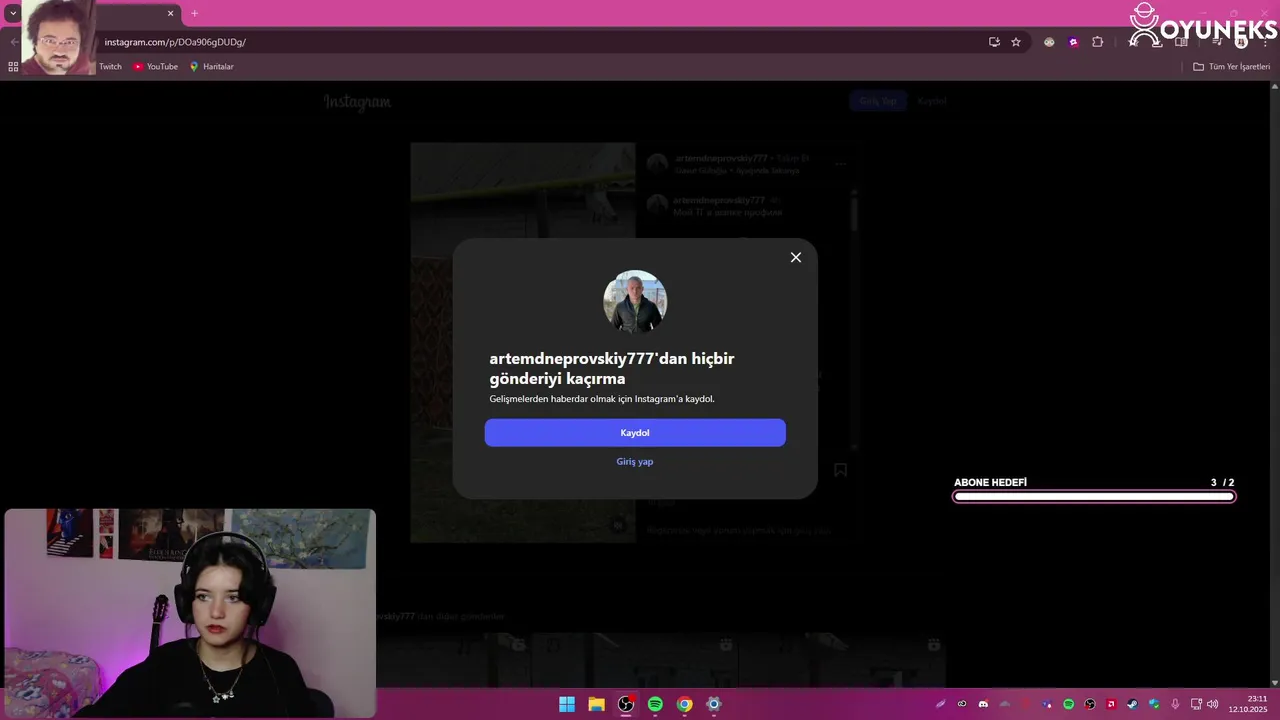Open Settings gear app in taskbar
The width and height of the screenshot is (1280, 720).
(713, 704)
